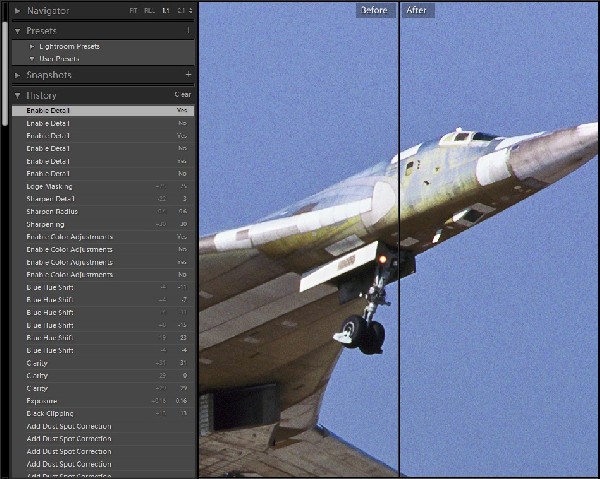600x479 pixels.
Task: Select the highlighted Enable Detail history step
Action: pyautogui.click(x=103, y=111)
